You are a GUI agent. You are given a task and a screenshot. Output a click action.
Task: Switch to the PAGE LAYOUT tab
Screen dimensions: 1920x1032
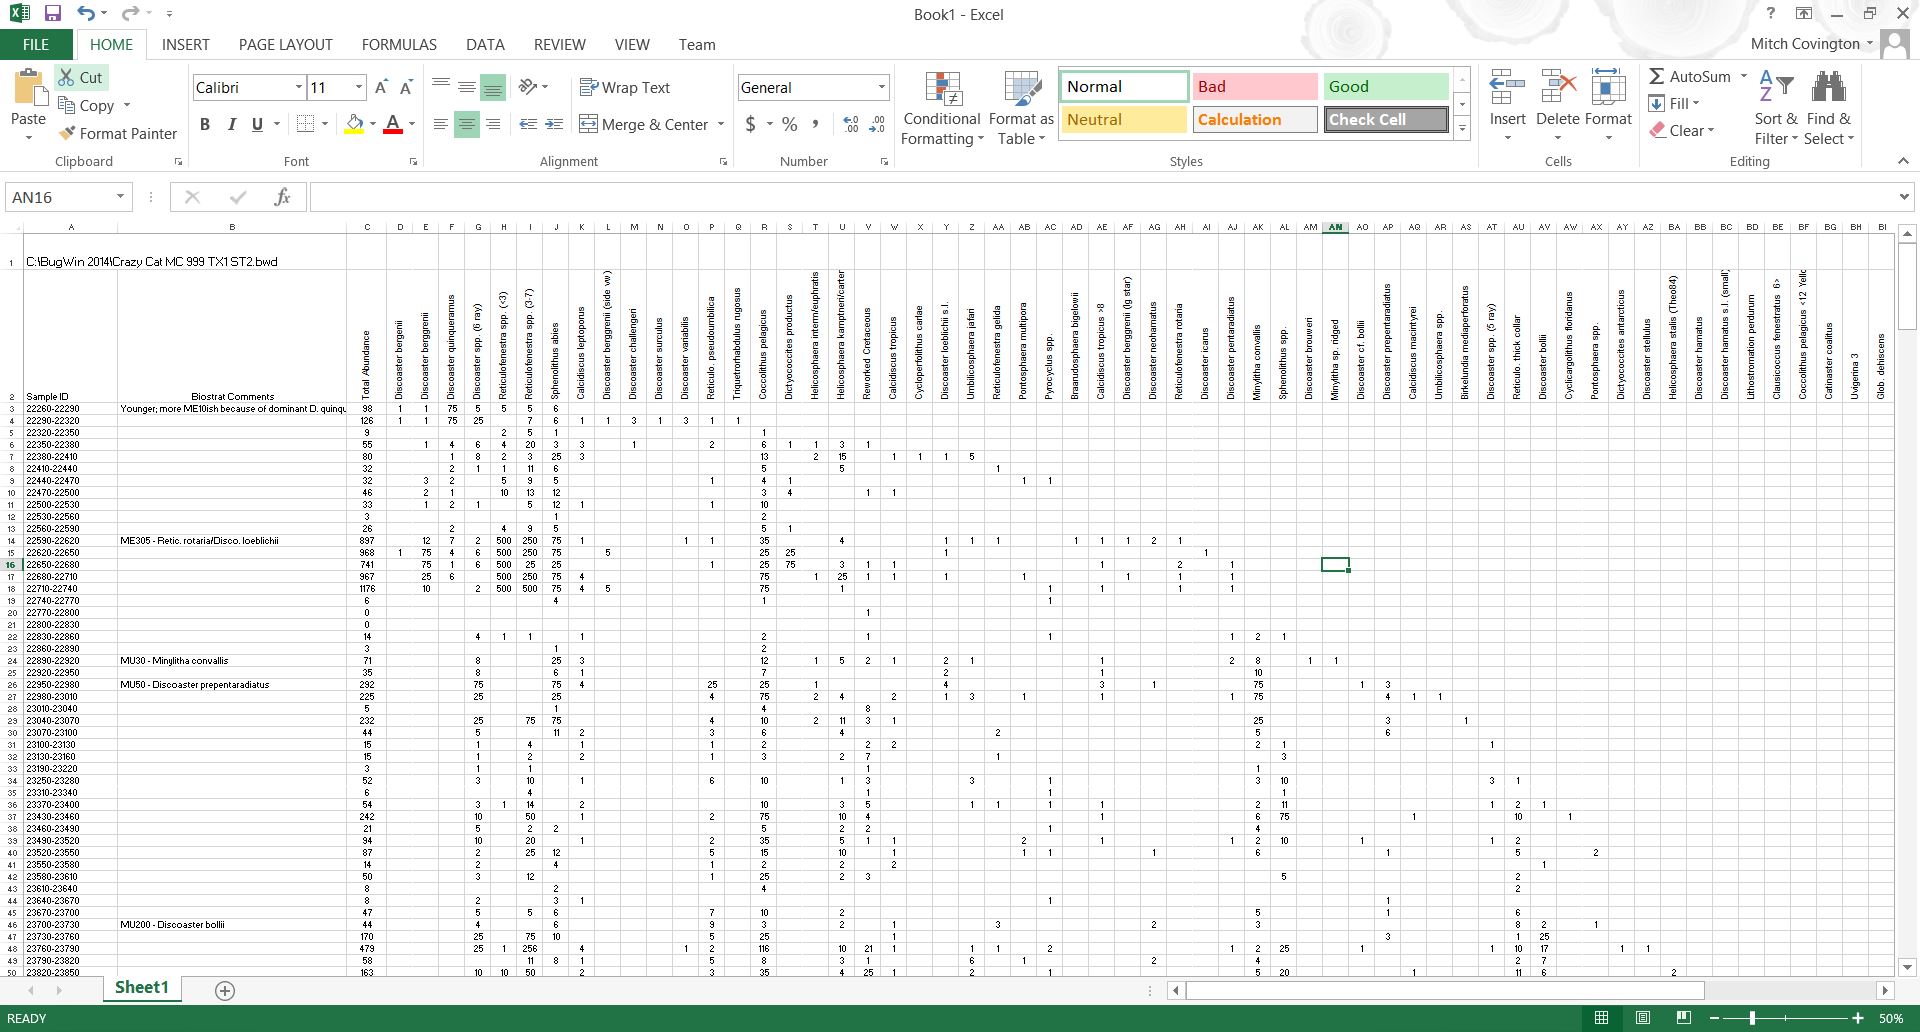click(285, 45)
